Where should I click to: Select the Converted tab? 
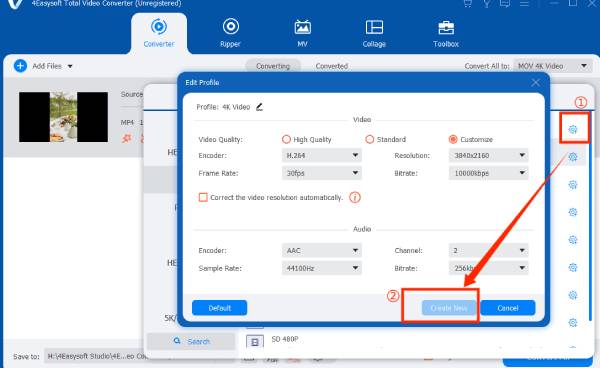pyautogui.click(x=332, y=66)
